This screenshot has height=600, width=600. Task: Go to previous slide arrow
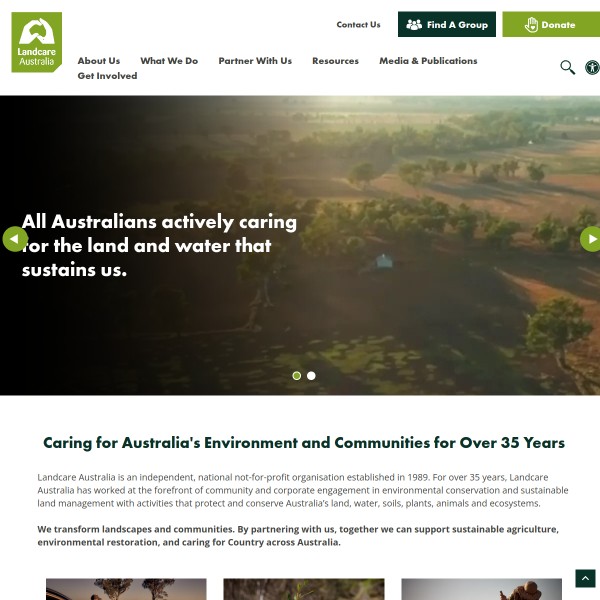point(14,239)
